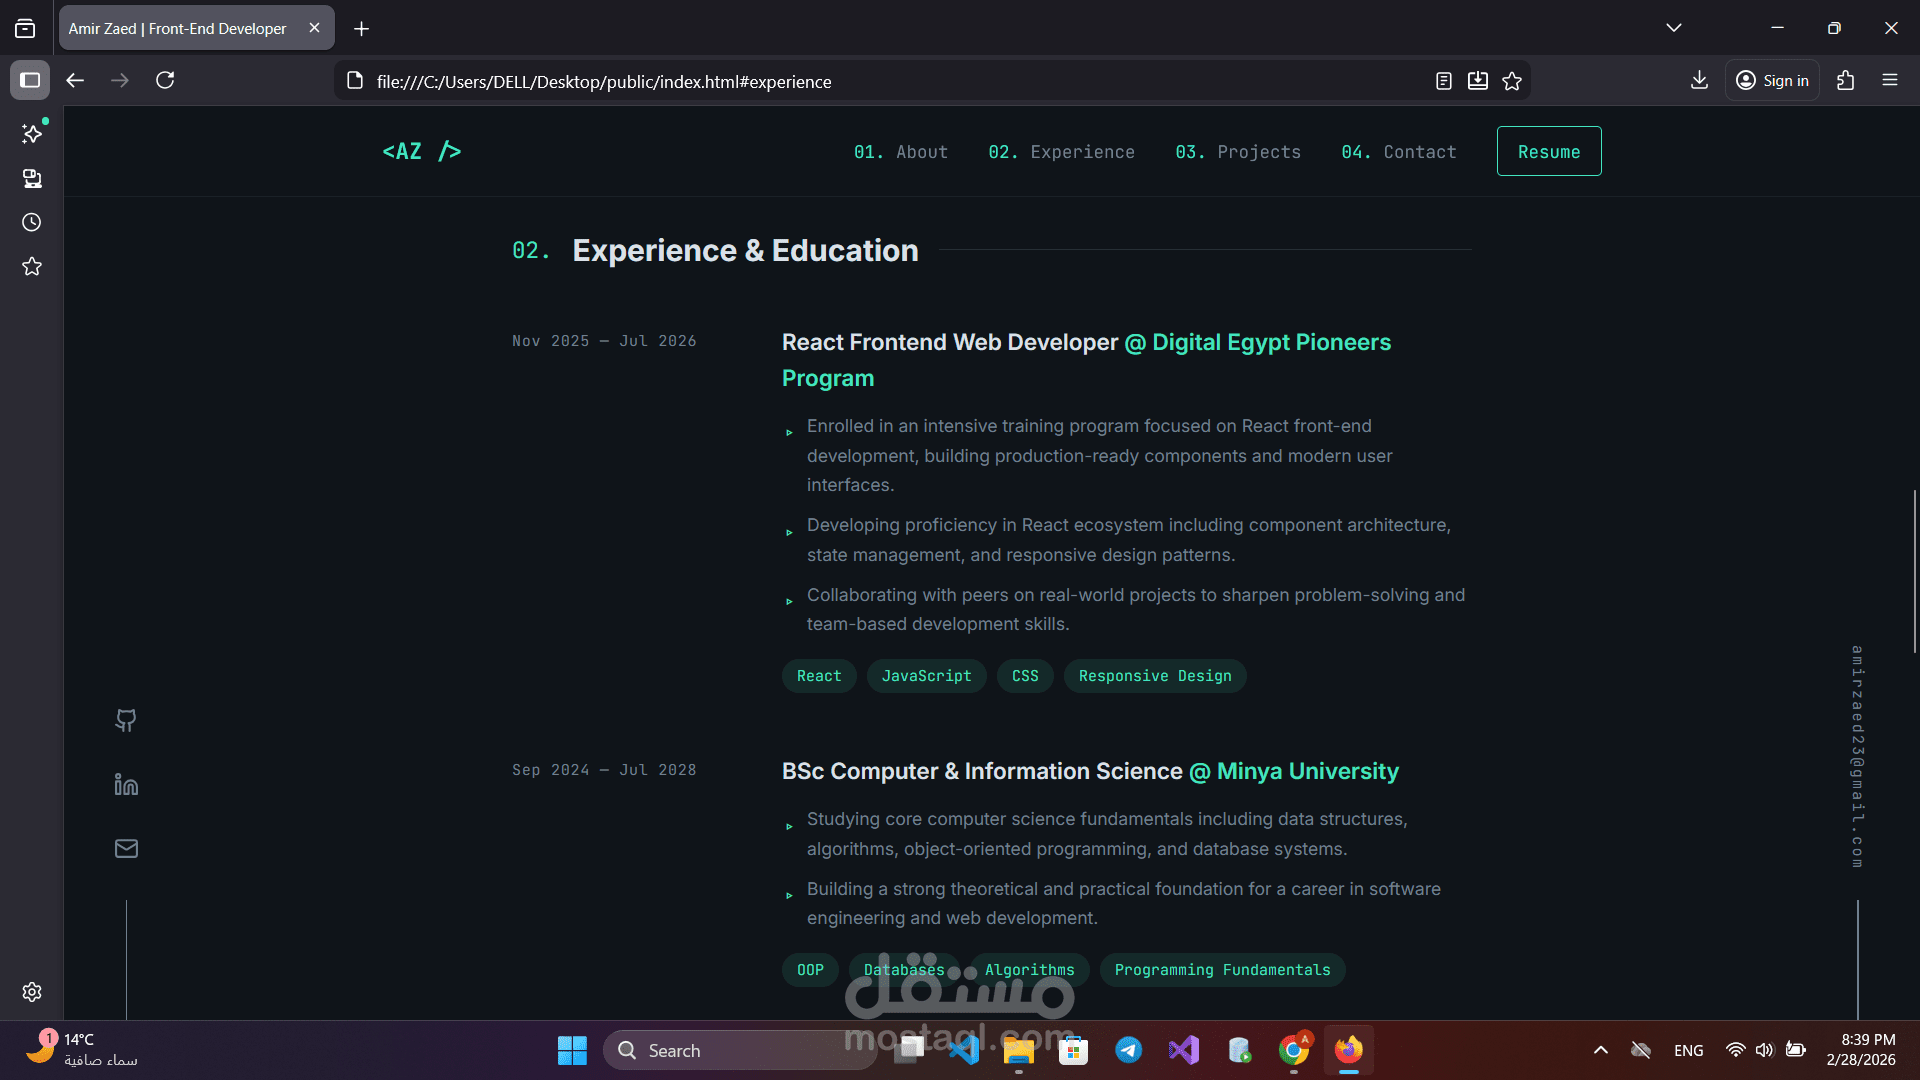Viewport: 1920px width, 1080px height.
Task: Reload the page with the refresh icon
Action: tap(166, 80)
